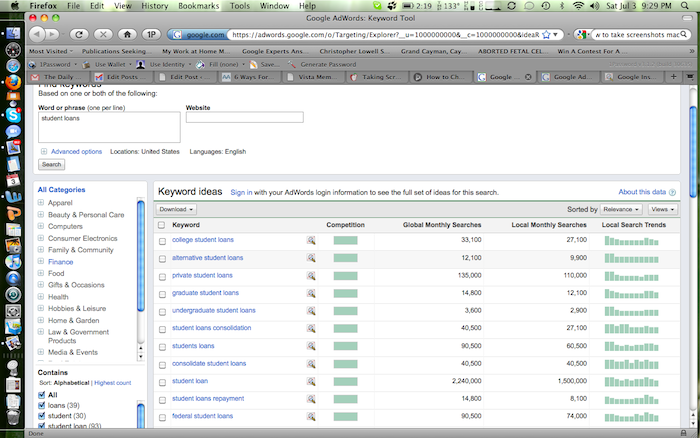Check the box for graduate student loans

pyautogui.click(x=162, y=293)
